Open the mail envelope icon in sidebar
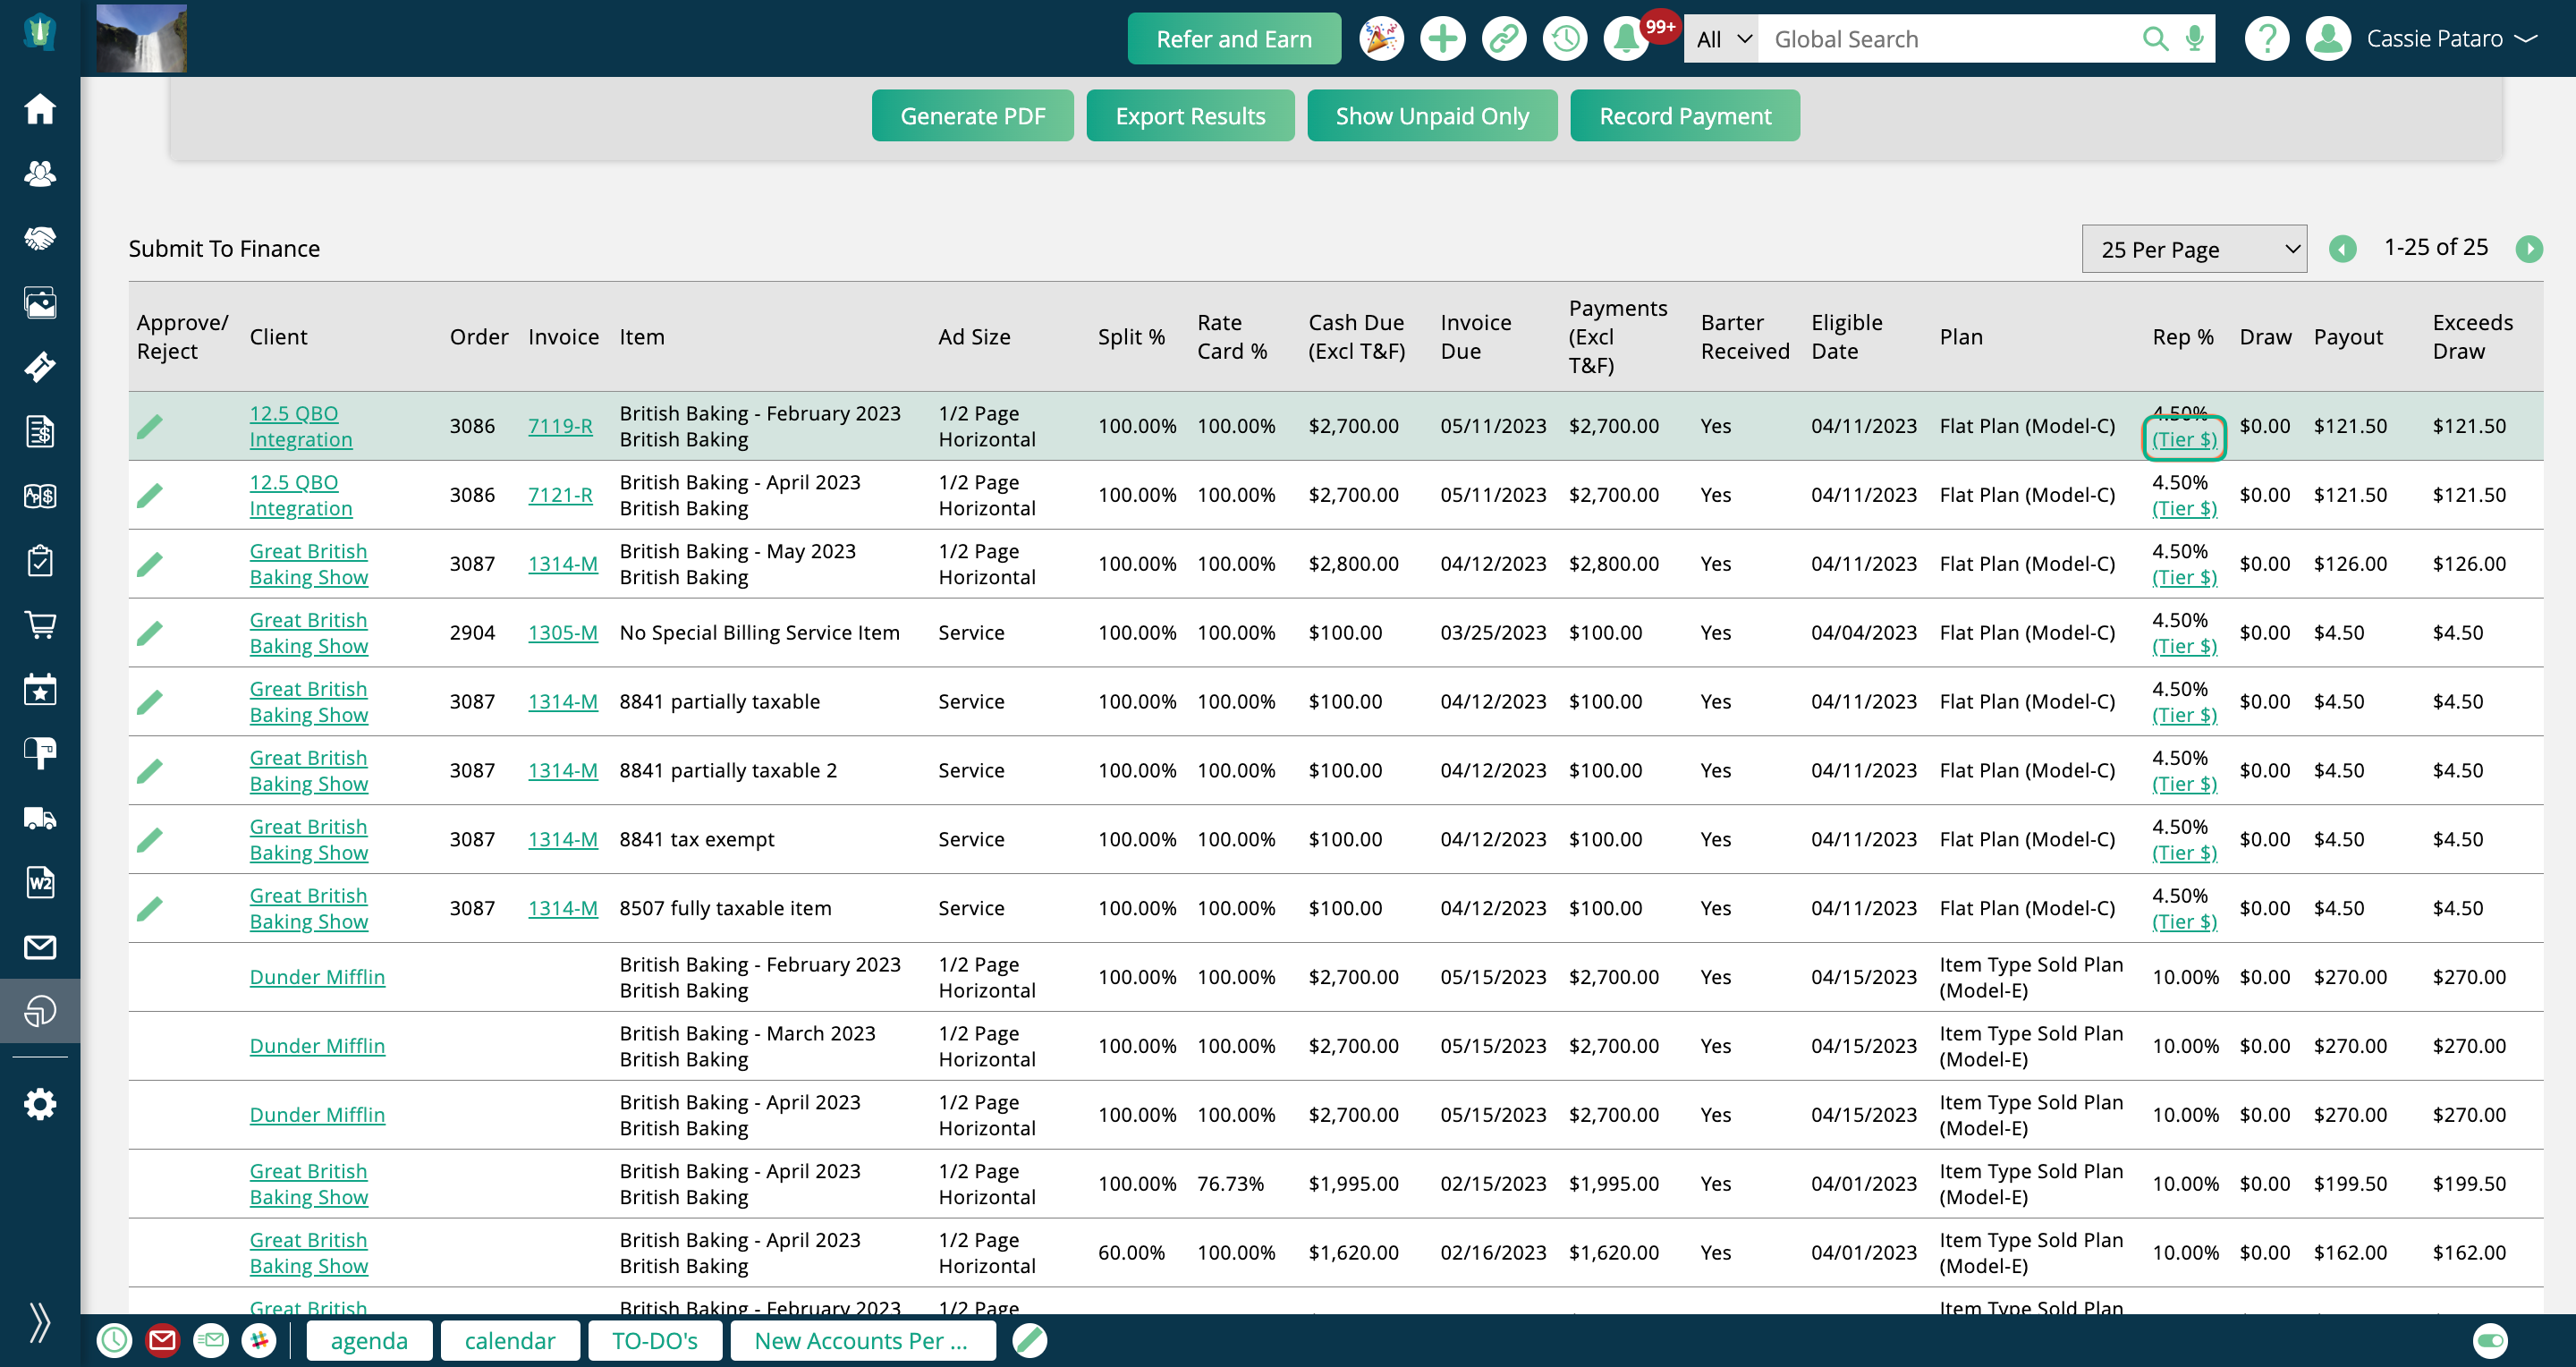 [x=40, y=947]
